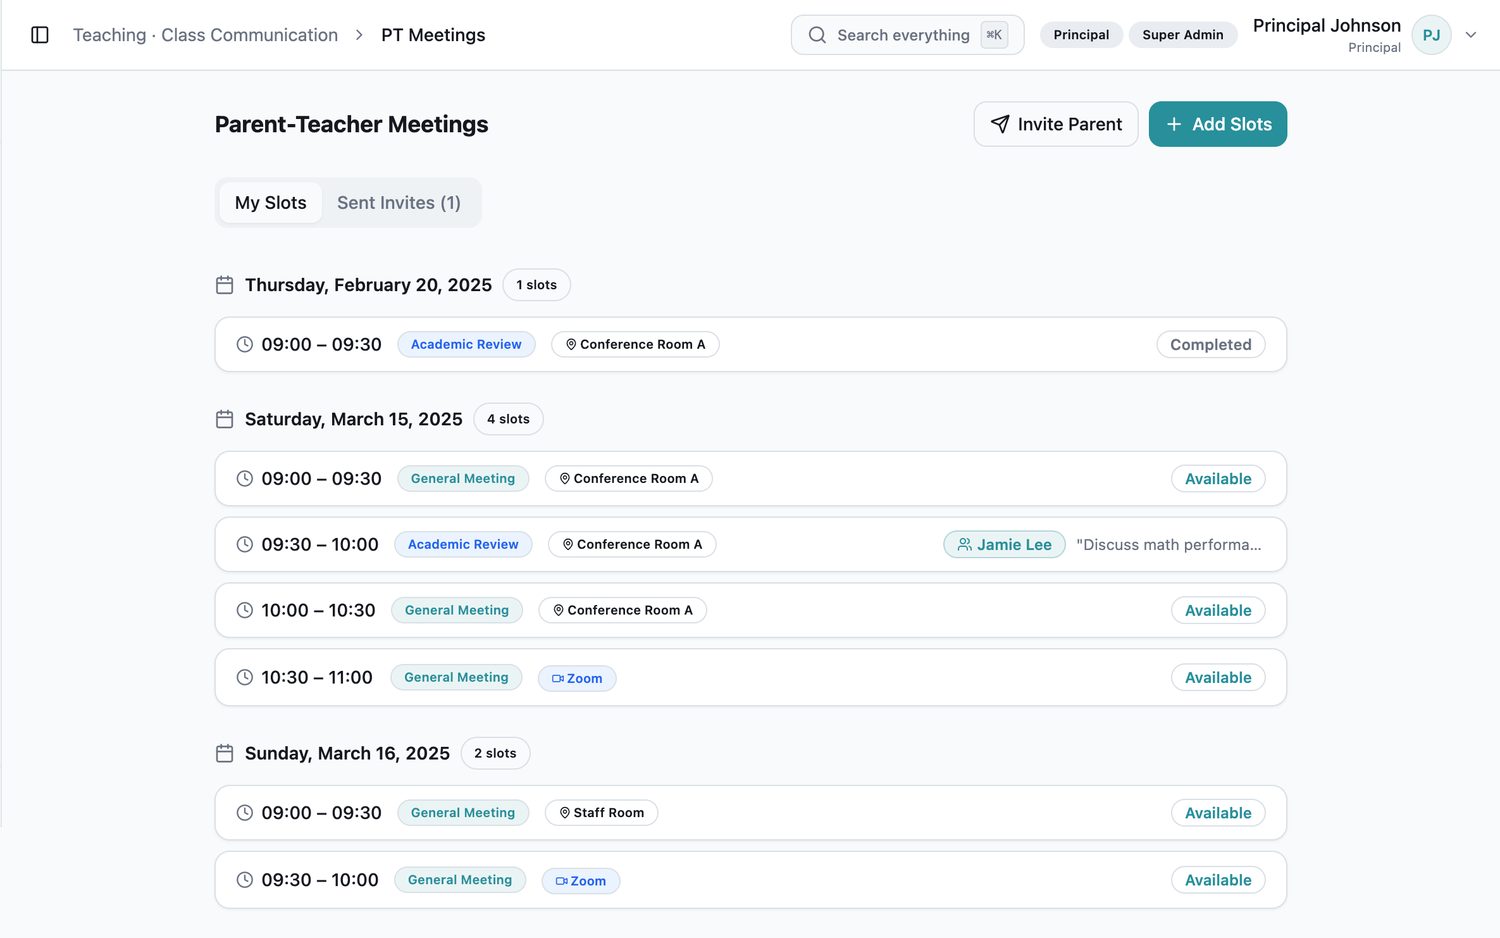Click the Staff Room location pin icon
This screenshot has height=938, width=1500.
tap(565, 813)
